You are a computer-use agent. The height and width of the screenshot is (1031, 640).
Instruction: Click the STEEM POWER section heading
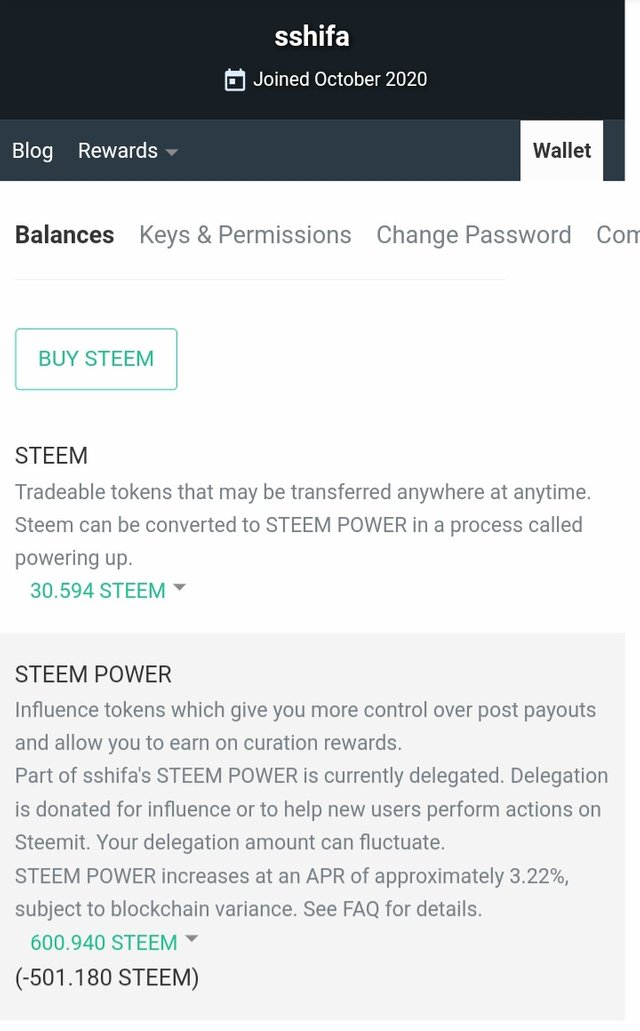pos(93,674)
